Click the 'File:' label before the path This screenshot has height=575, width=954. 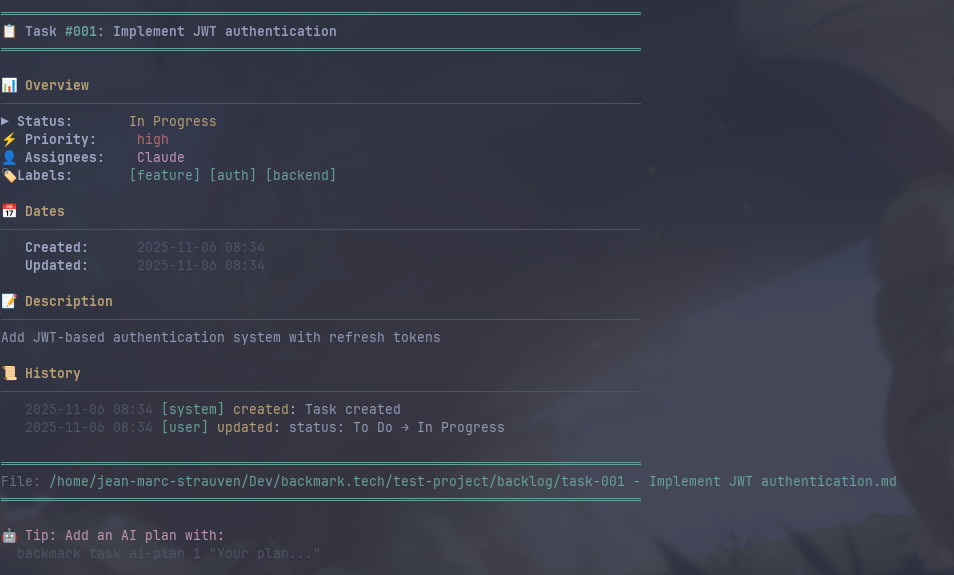(x=20, y=481)
